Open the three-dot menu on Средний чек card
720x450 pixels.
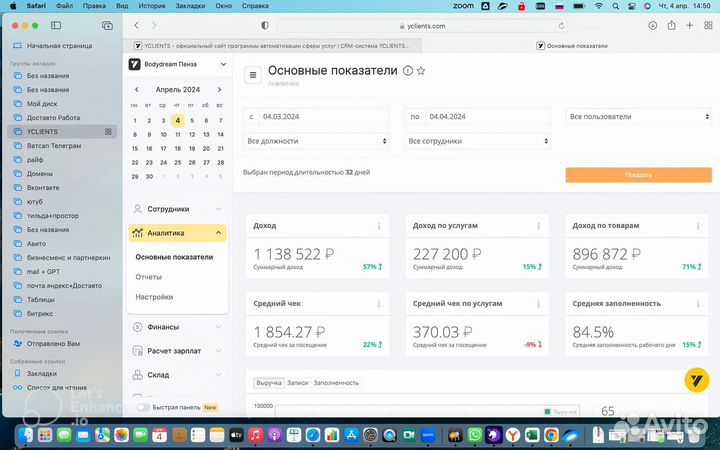click(379, 304)
